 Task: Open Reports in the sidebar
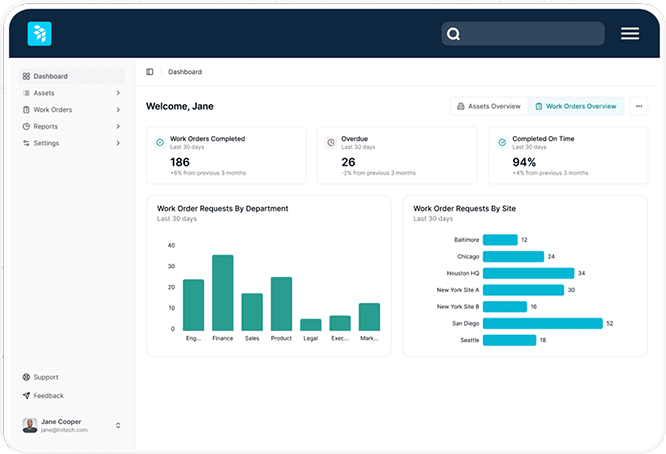tap(72, 127)
